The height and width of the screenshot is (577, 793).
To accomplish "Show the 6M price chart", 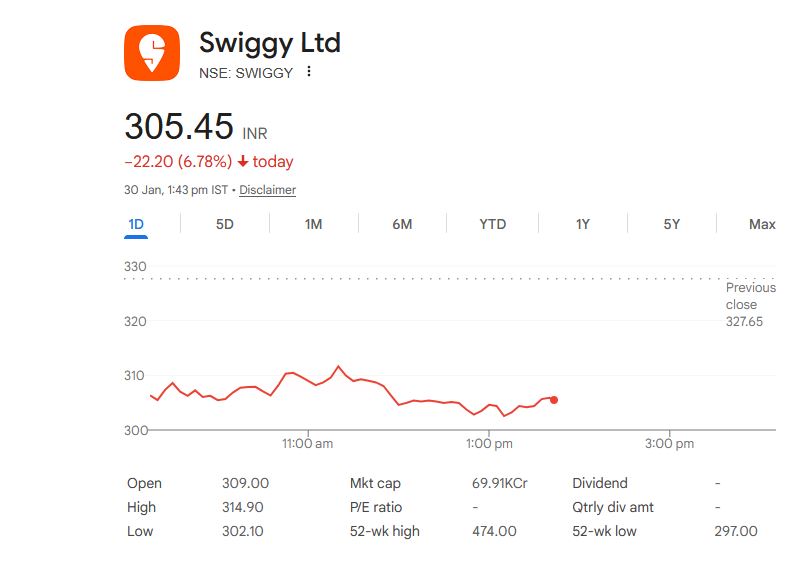I will pos(402,224).
